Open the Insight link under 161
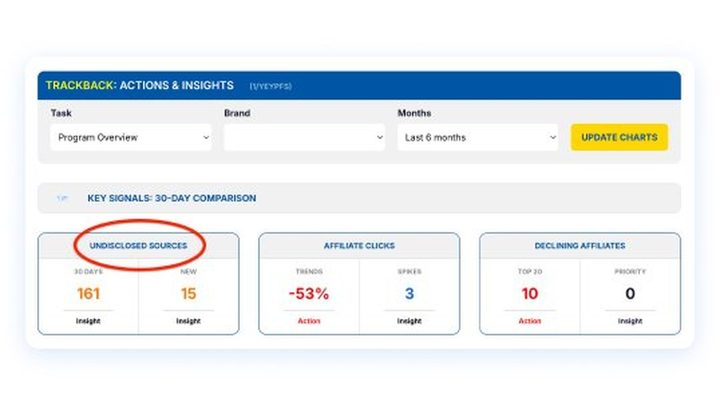This screenshot has height=405, width=720. tap(88, 321)
